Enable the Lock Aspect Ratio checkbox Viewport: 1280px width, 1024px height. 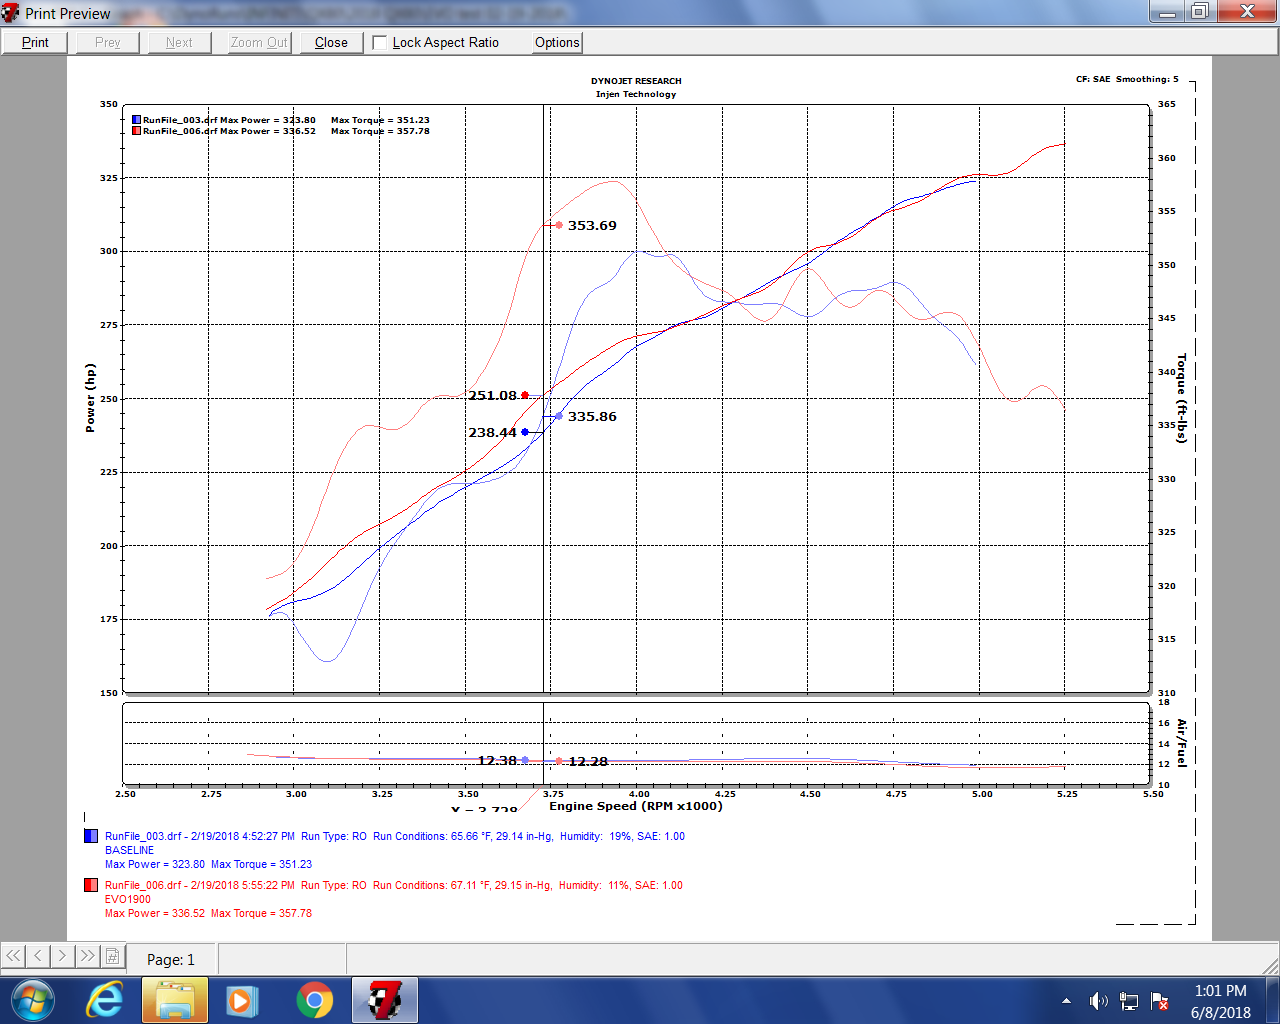379,42
